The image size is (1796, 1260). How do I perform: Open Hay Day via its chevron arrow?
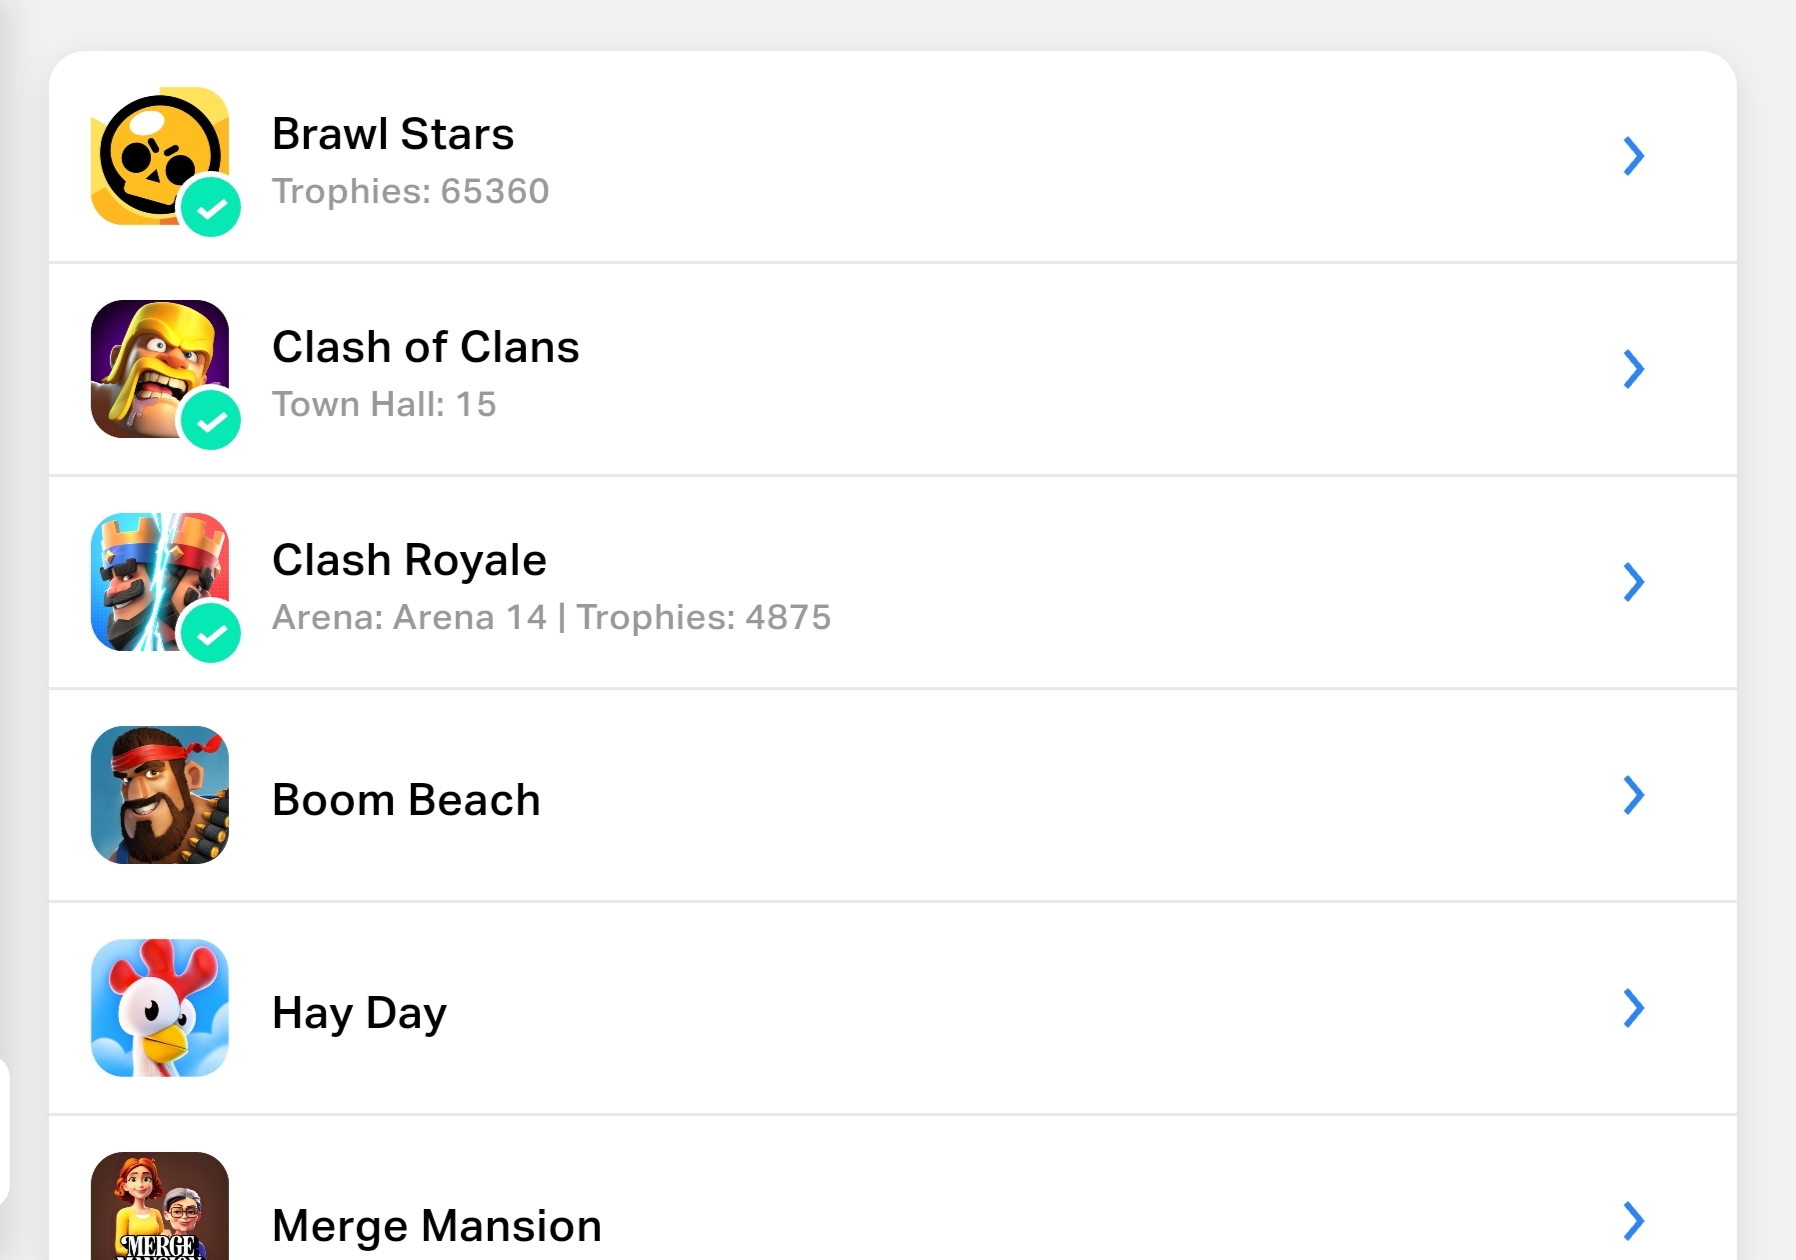click(1633, 1008)
